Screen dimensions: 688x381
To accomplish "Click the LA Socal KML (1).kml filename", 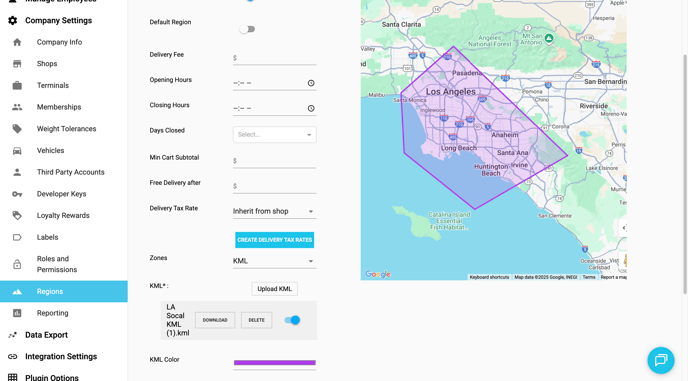I will point(178,320).
